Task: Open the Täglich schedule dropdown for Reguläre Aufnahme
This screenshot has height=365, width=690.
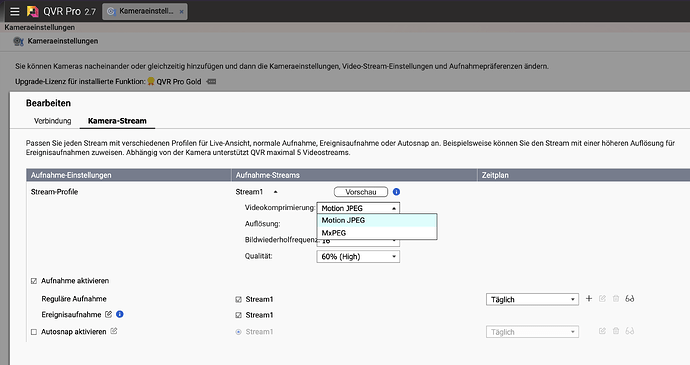Action: click(532, 299)
